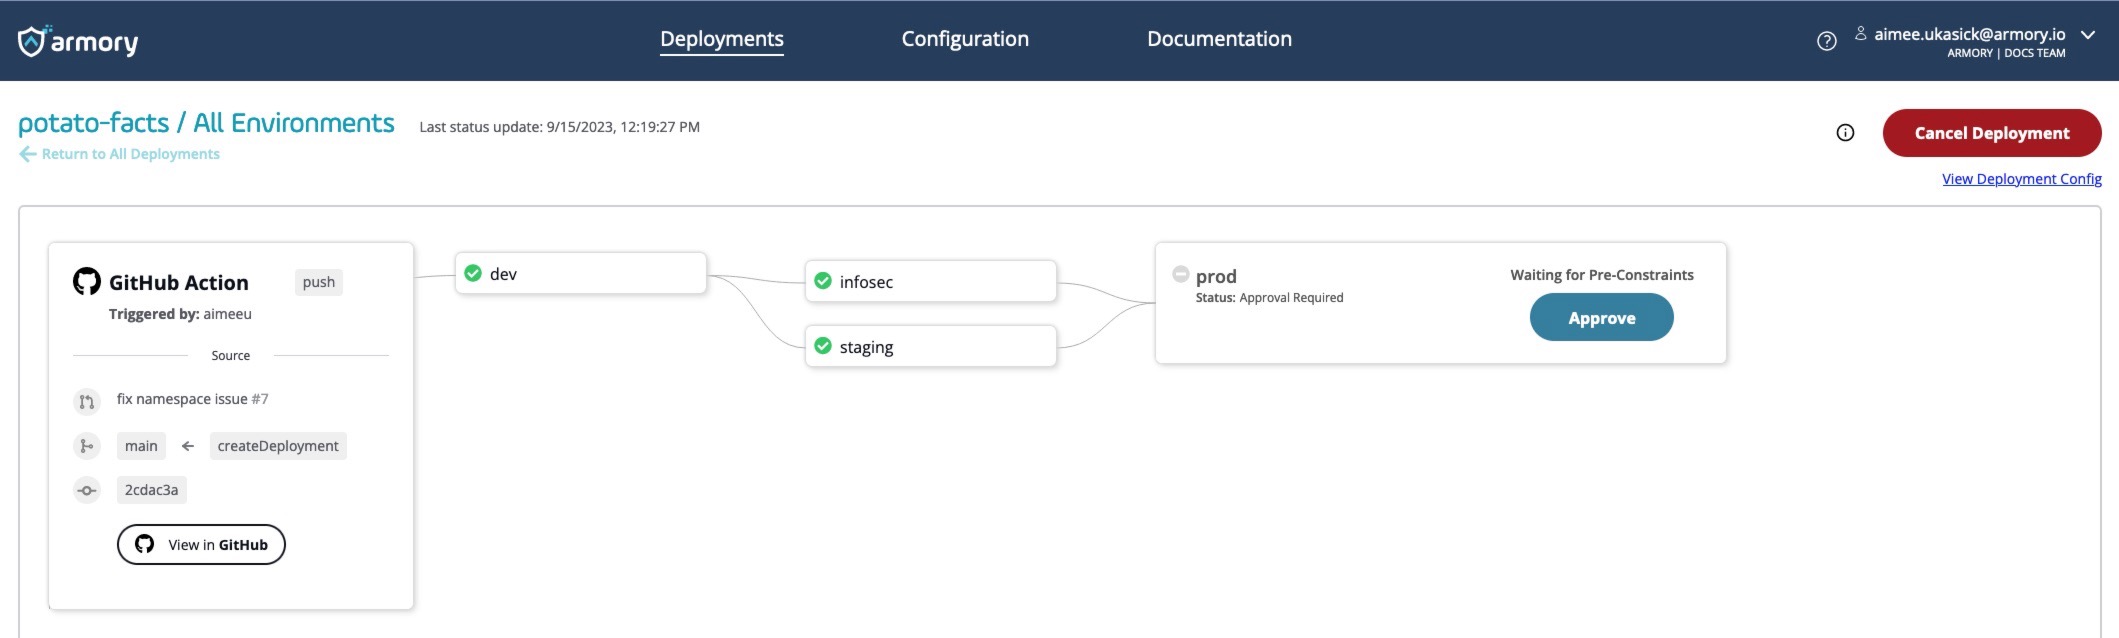Click the pull request icon
The image size is (2119, 638).
tap(87, 402)
